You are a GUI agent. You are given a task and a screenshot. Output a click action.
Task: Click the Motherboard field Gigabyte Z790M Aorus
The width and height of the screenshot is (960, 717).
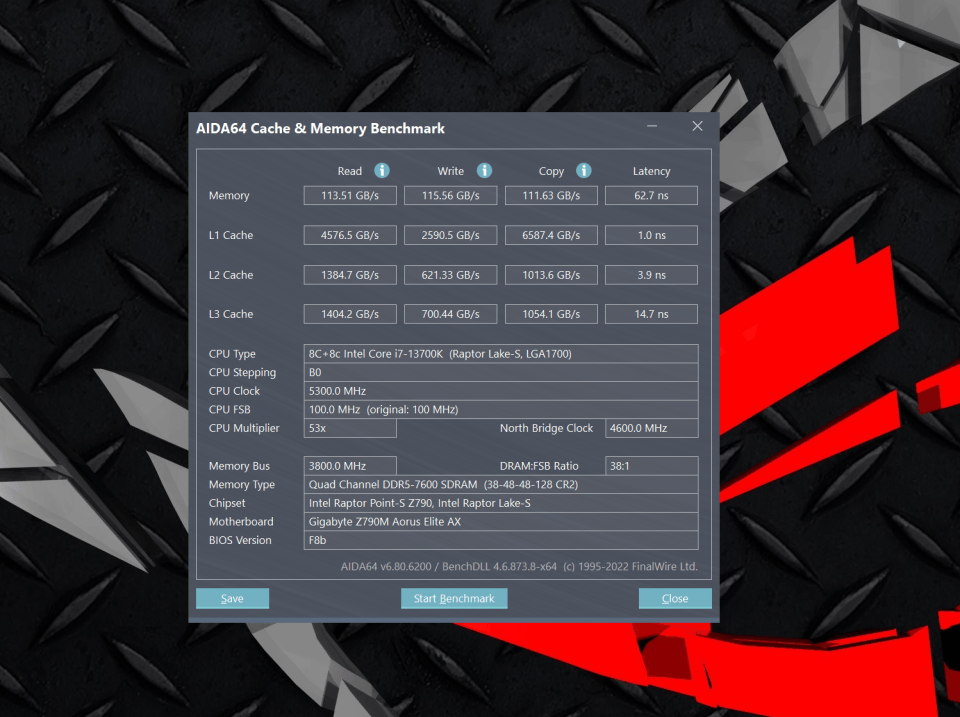(x=501, y=522)
